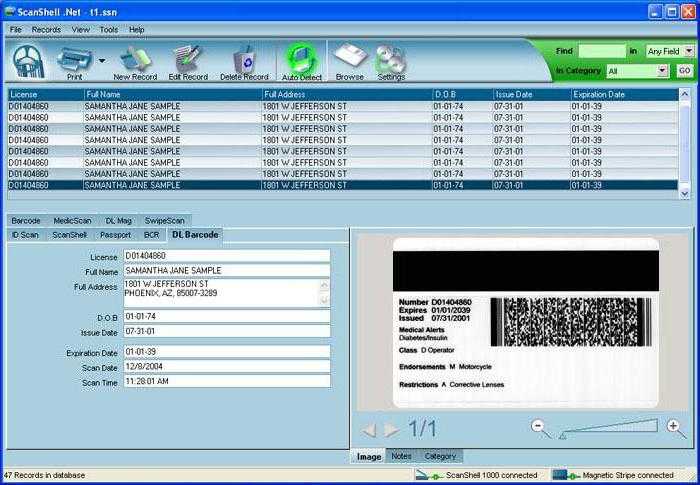
Task: Switch to the BCR tab
Action: point(151,235)
